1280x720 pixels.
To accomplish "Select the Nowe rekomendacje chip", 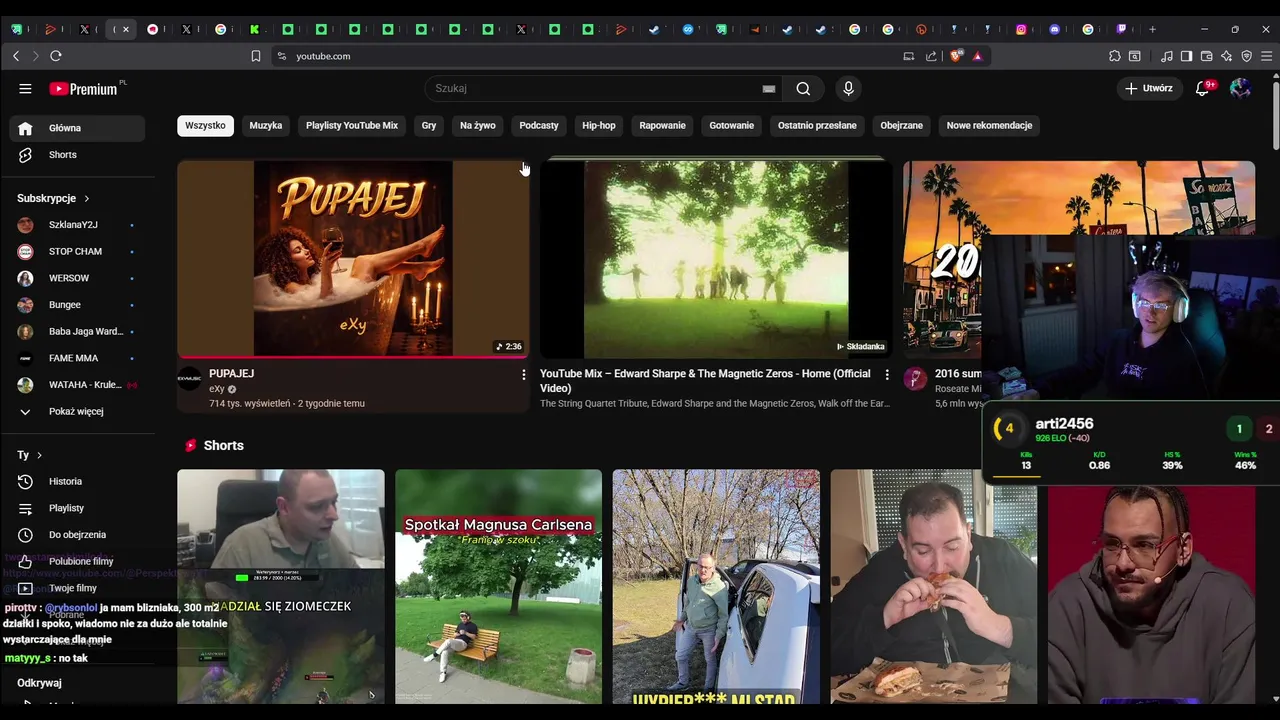I will point(989,126).
